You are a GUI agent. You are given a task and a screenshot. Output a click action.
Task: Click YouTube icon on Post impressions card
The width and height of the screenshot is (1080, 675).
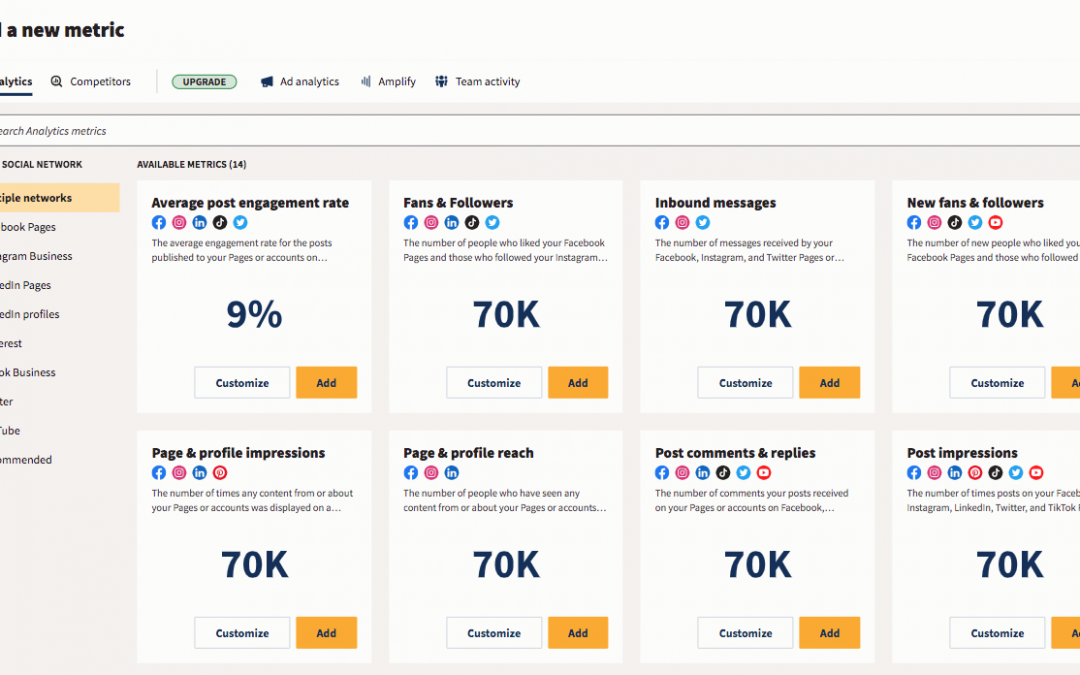pyautogui.click(x=1036, y=472)
